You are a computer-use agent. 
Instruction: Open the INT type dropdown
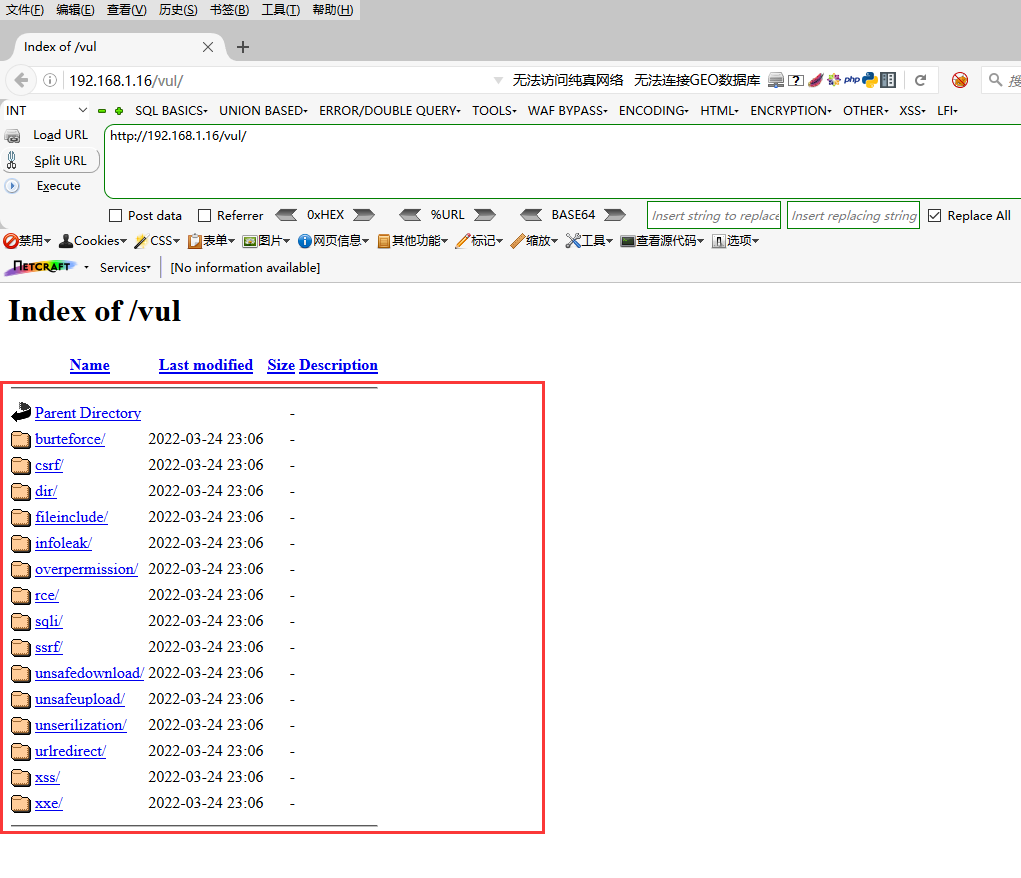[46, 111]
